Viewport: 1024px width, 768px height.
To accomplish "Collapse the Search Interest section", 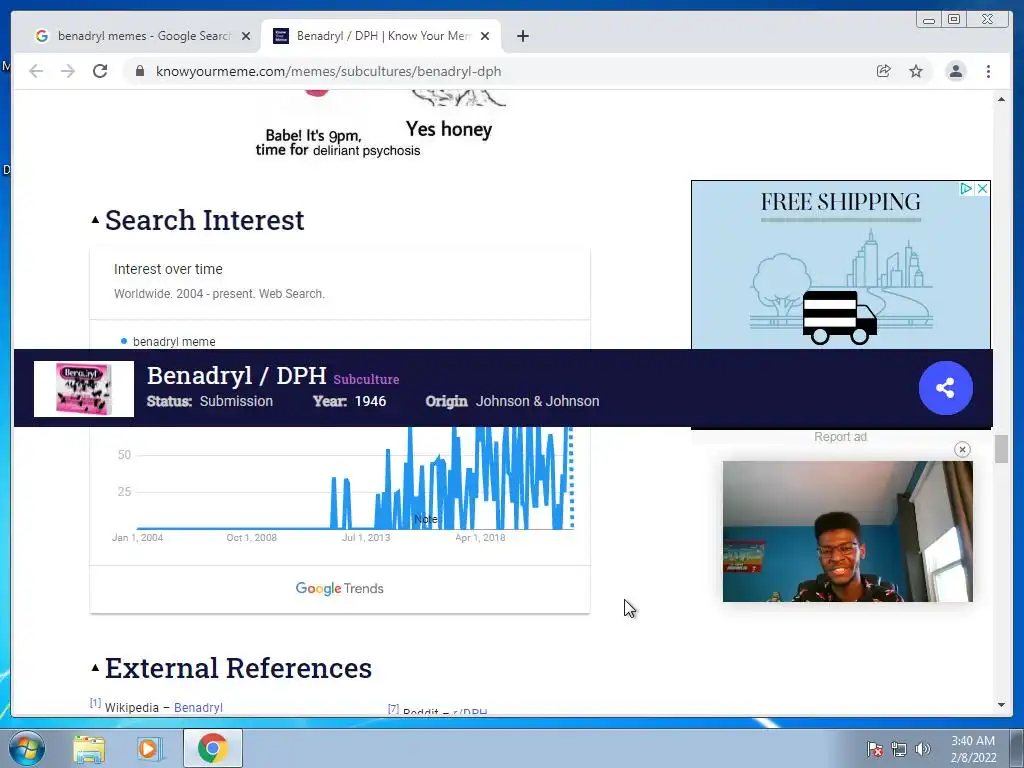I will [95, 220].
